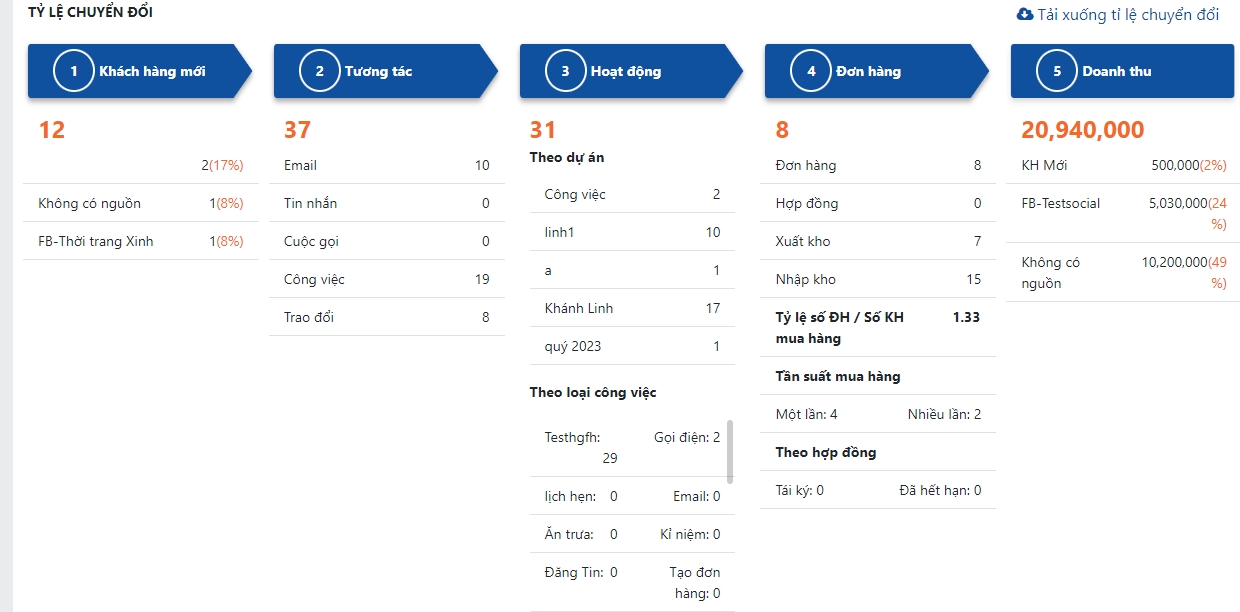Click the Email interaction row
This screenshot has height=612, width=1240.
(386, 165)
